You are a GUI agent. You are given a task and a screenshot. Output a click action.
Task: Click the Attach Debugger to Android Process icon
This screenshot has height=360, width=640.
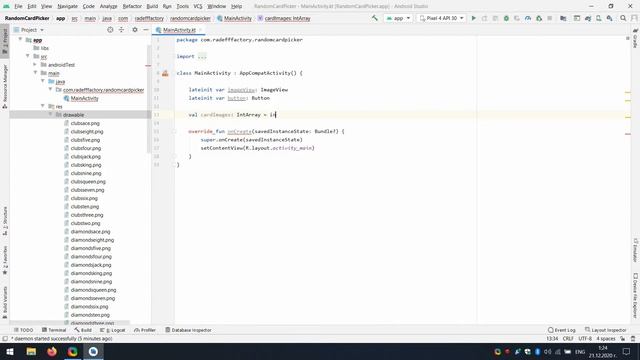tap(539, 18)
